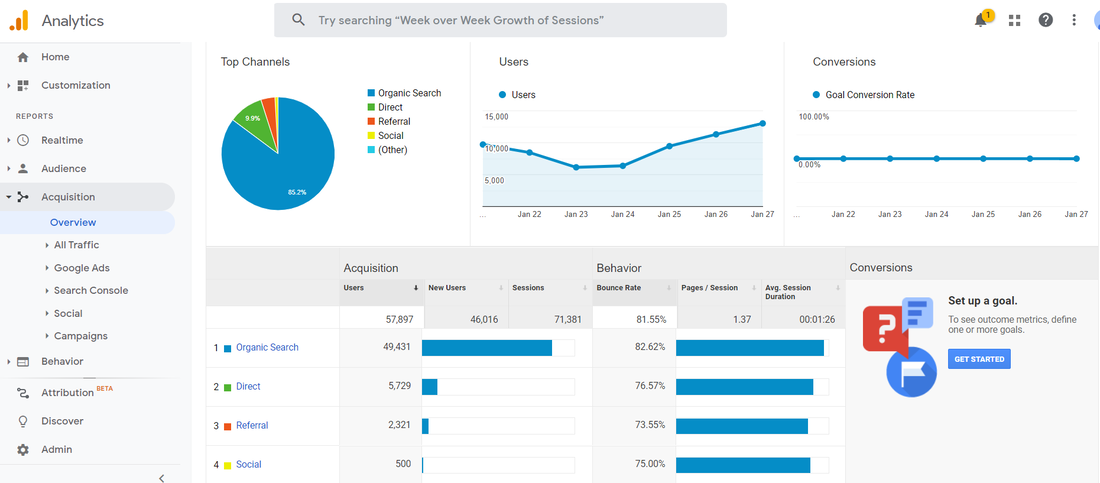Click the Admin gear icon

pos(23,449)
